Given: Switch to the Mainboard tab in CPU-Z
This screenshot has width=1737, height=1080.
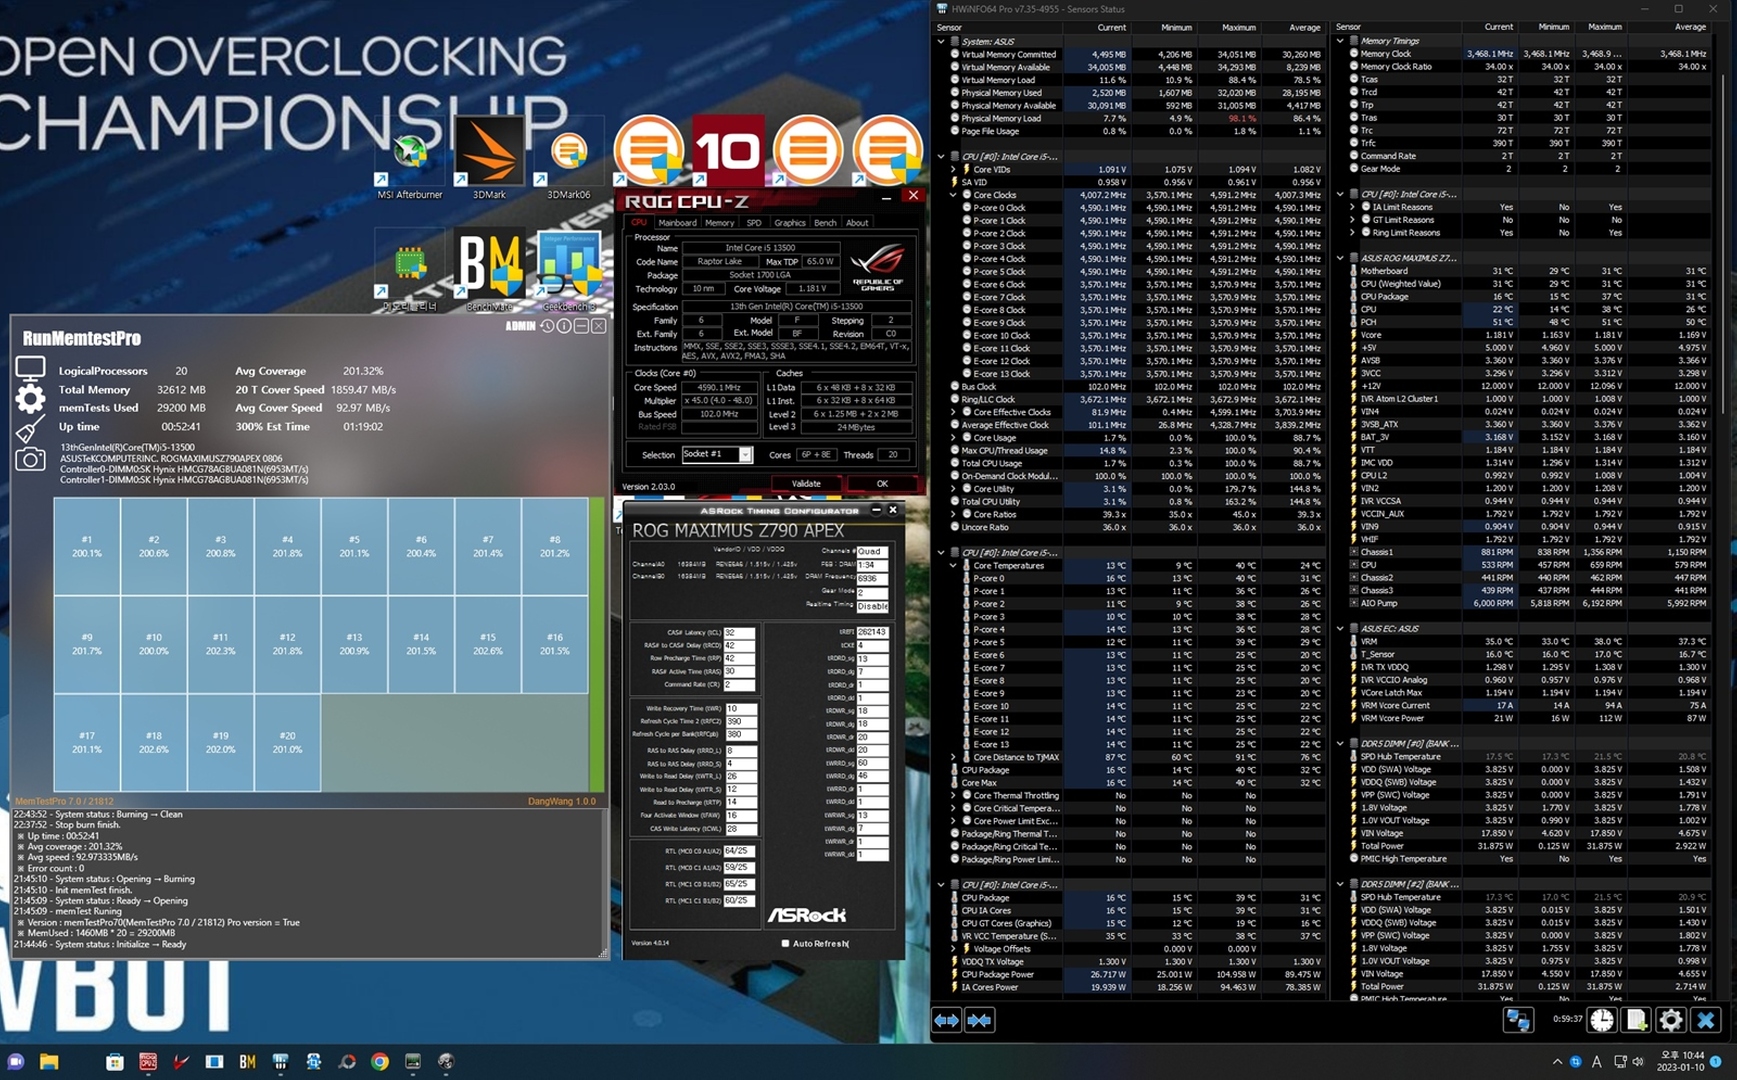Looking at the screenshot, I should (677, 223).
